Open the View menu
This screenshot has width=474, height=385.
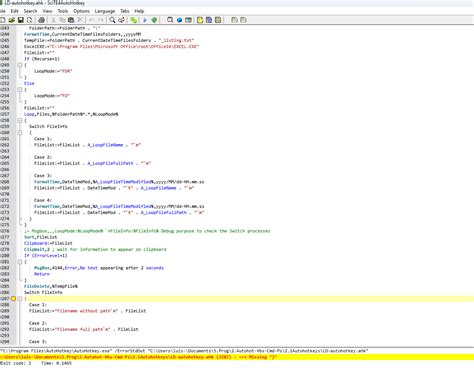(47, 11)
